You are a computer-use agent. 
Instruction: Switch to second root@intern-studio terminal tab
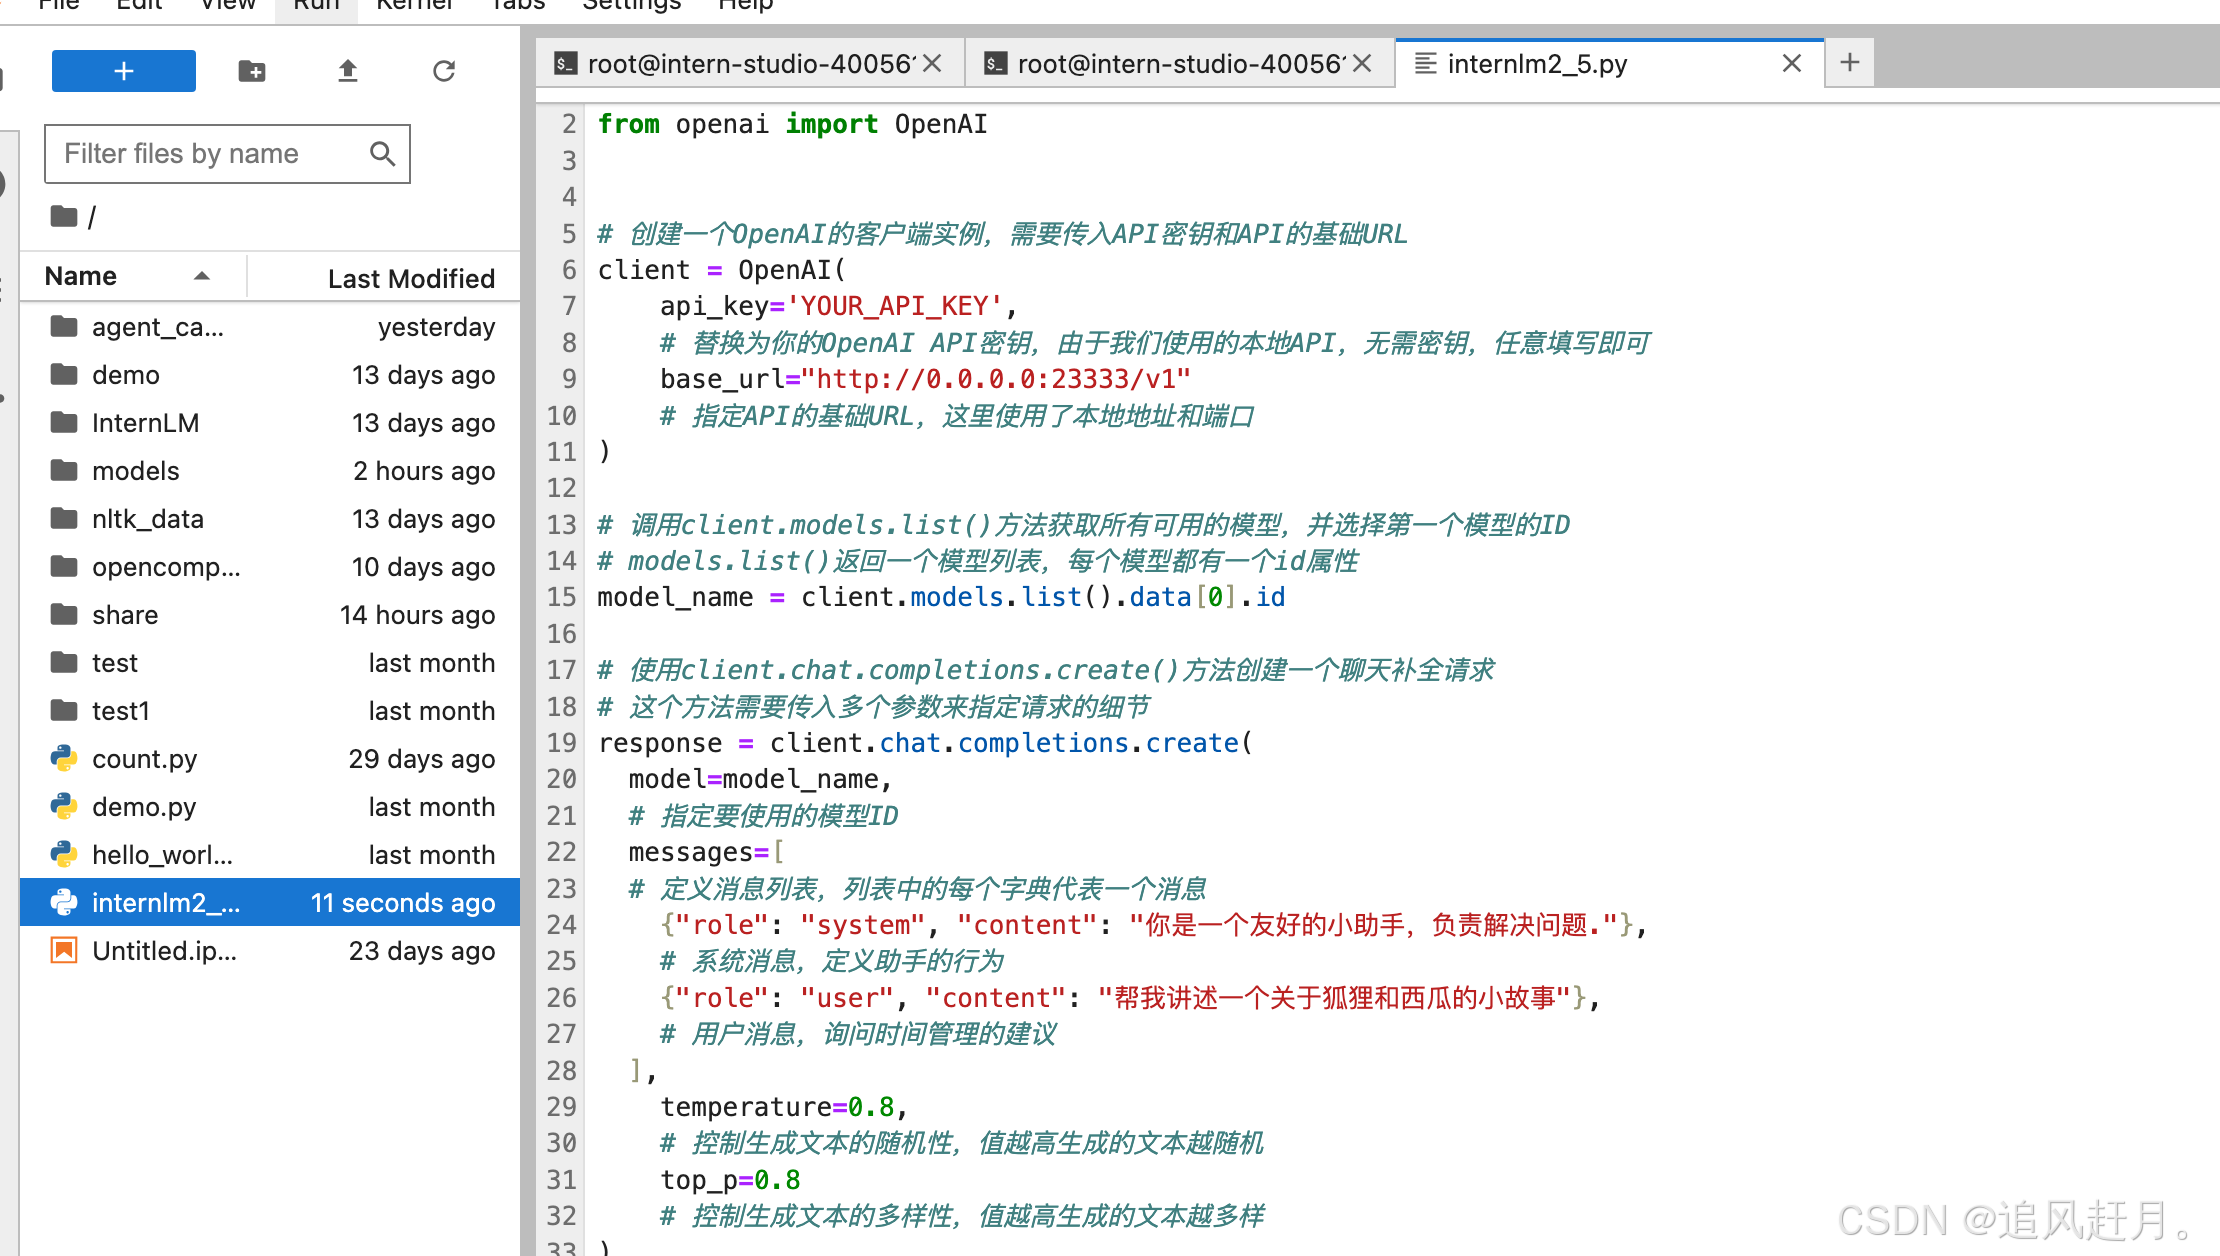point(1180,64)
